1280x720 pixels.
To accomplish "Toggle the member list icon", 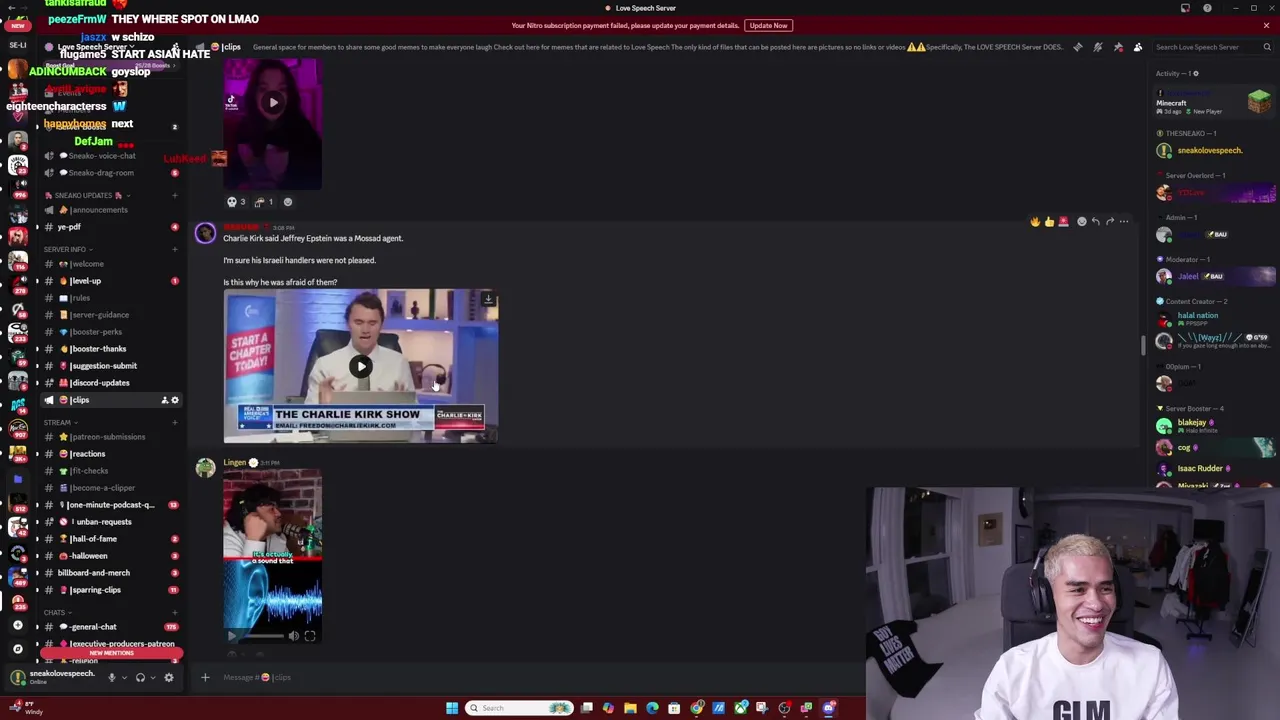I will click(x=1138, y=47).
